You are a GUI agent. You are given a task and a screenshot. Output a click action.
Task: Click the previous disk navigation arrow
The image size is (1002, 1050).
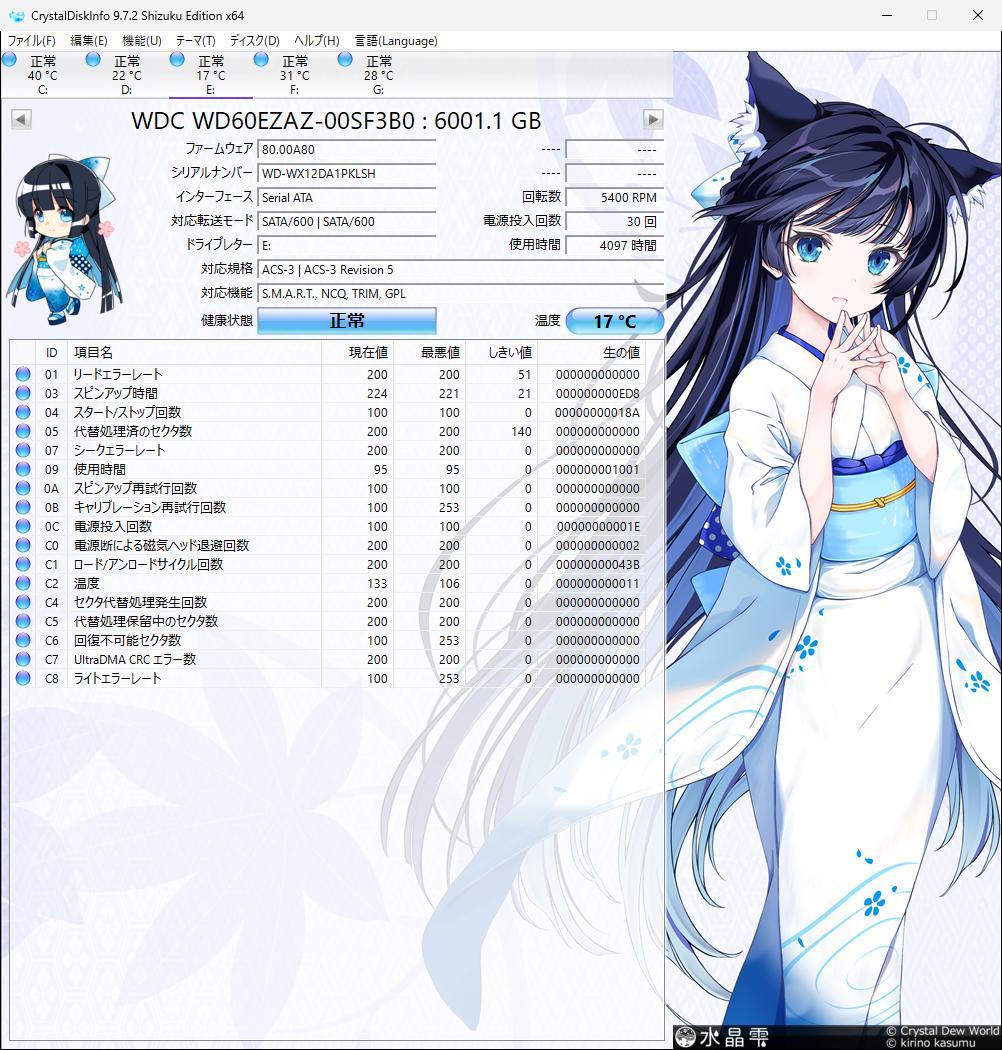(21, 119)
